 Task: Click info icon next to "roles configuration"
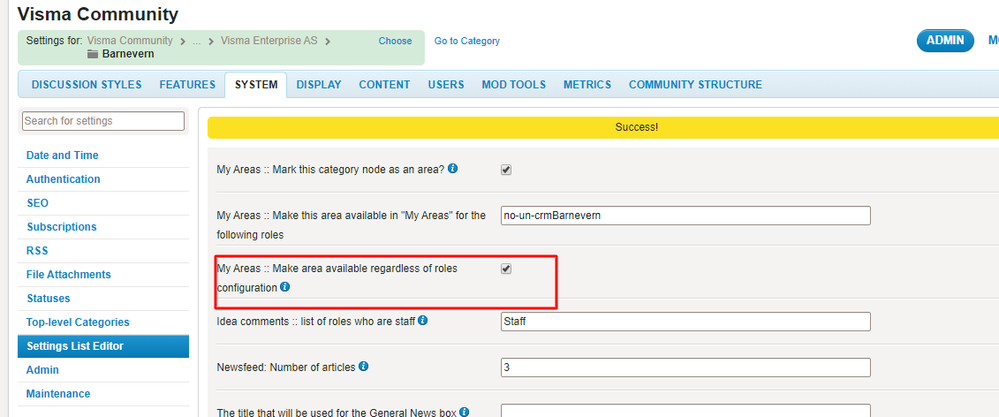click(x=285, y=287)
